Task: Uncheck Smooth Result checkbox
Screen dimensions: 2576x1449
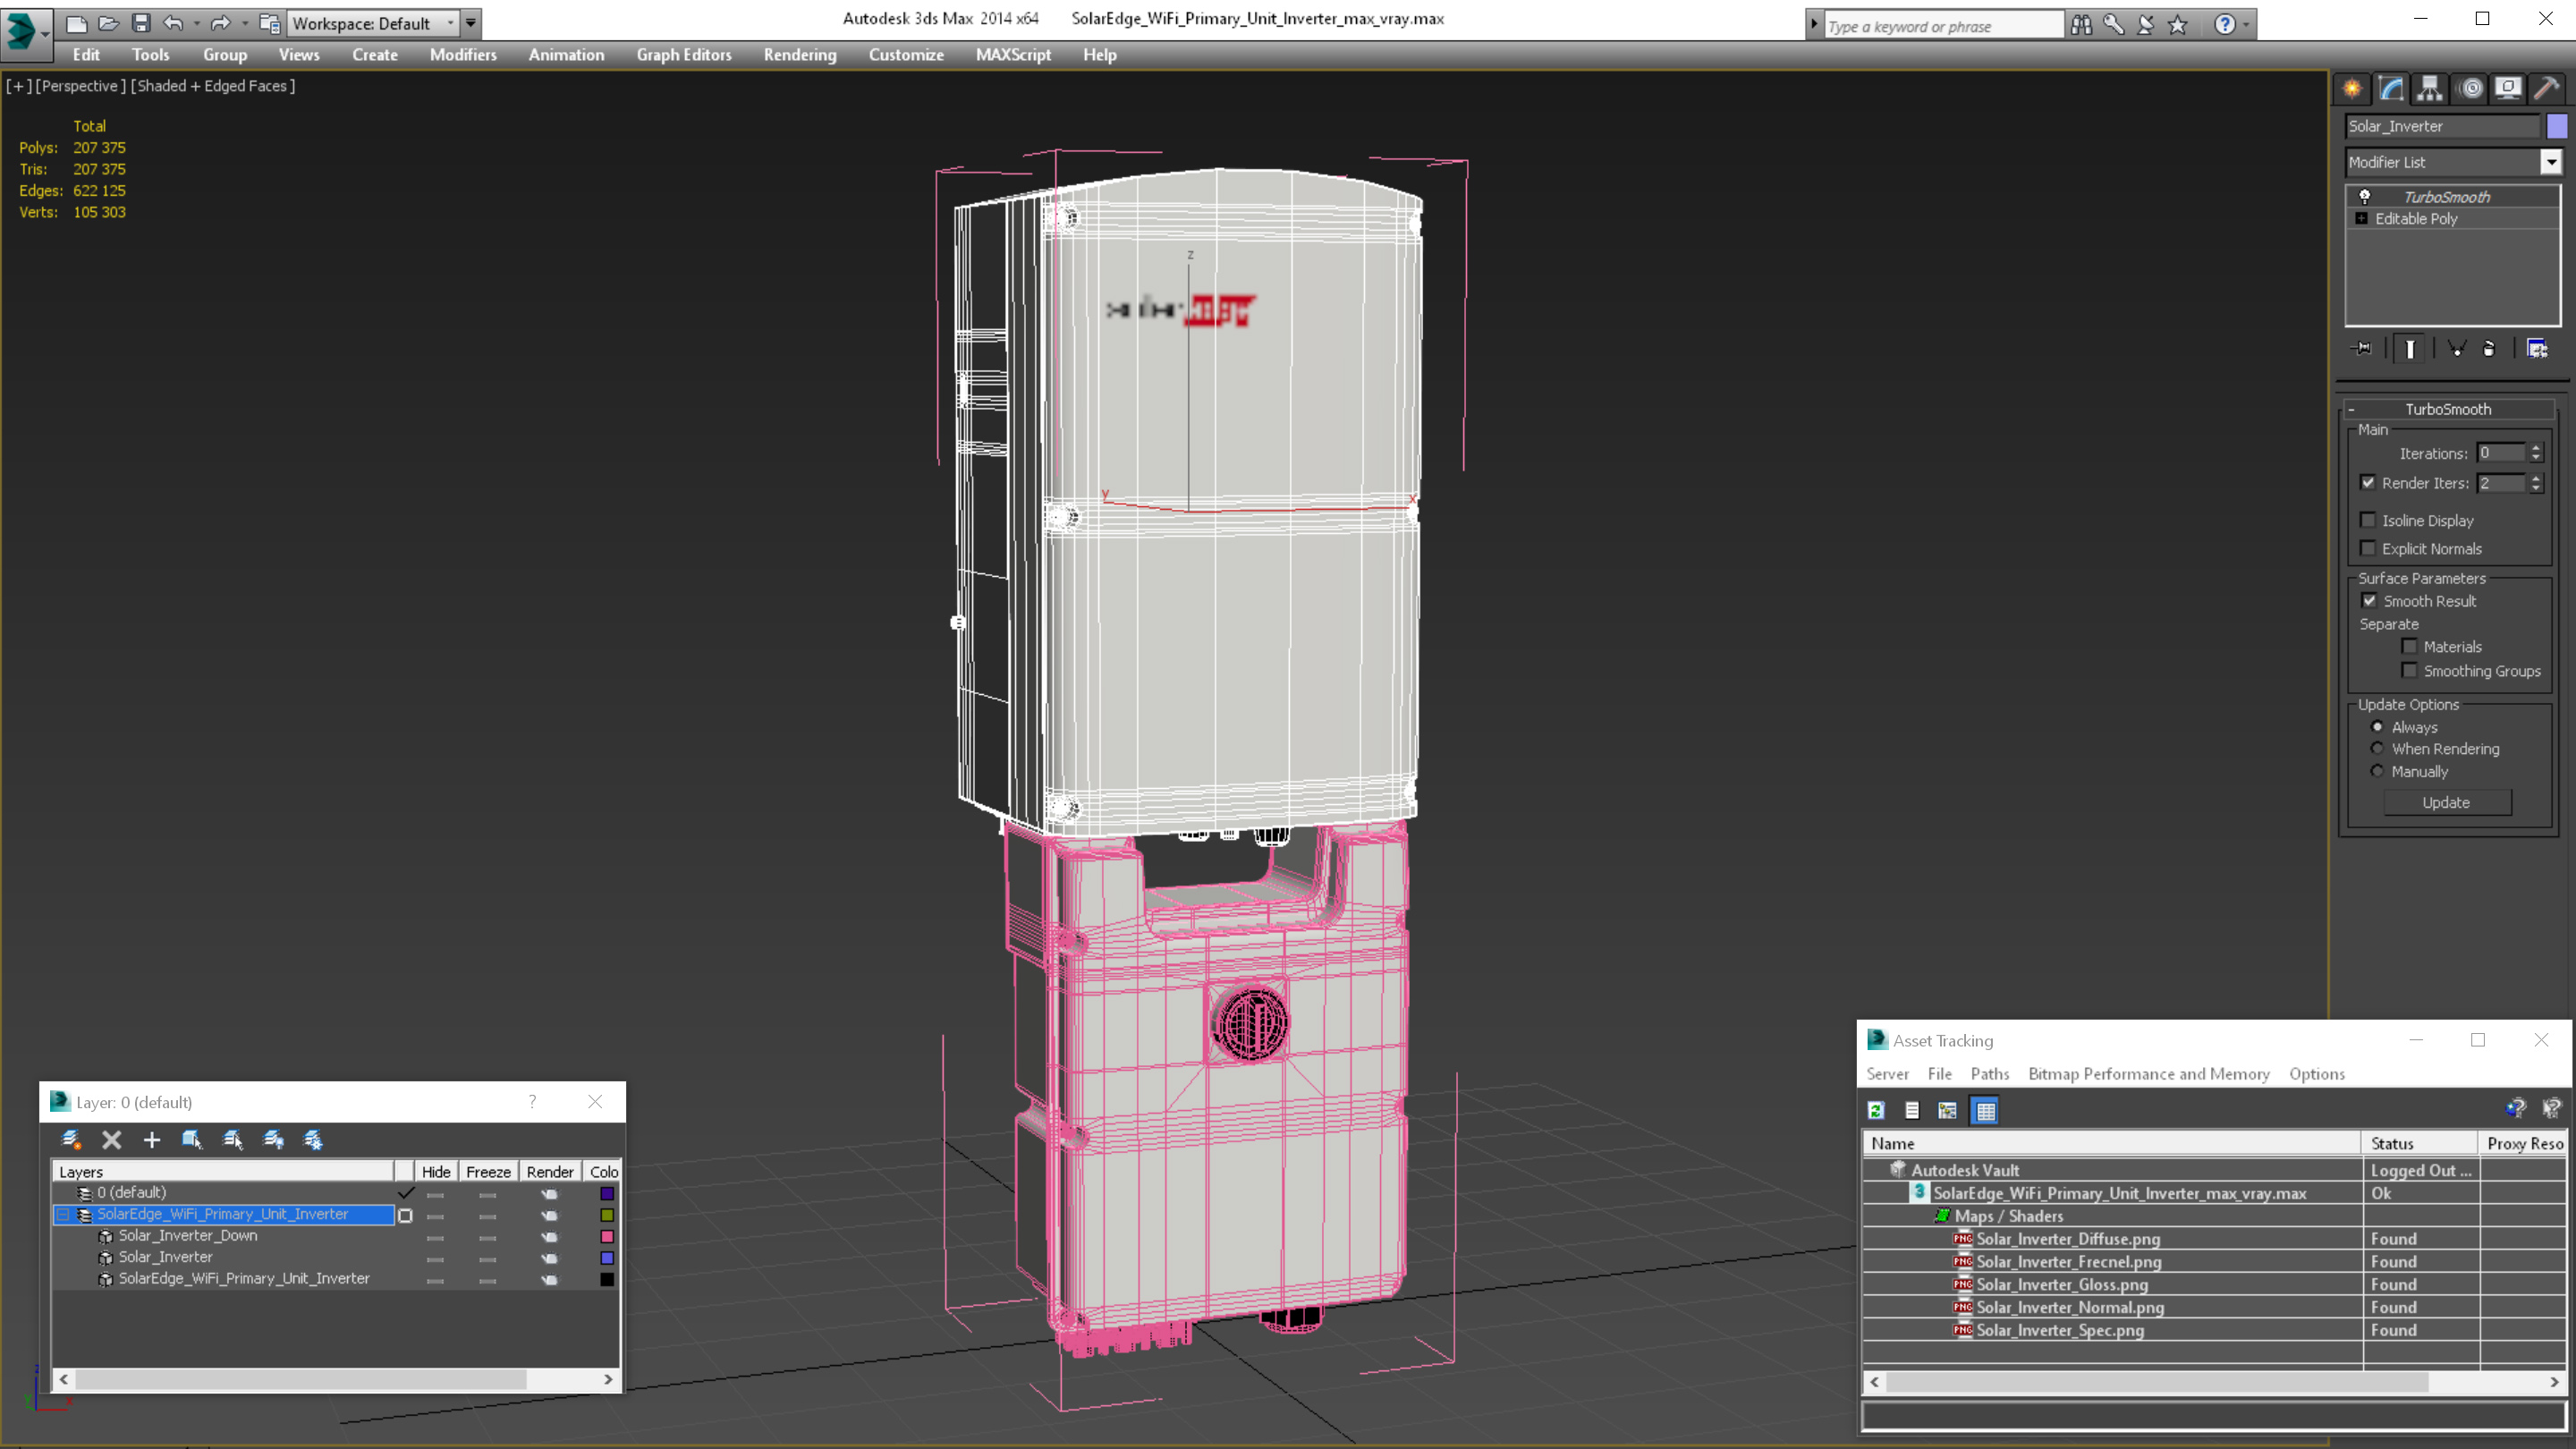Action: pyautogui.click(x=2369, y=601)
